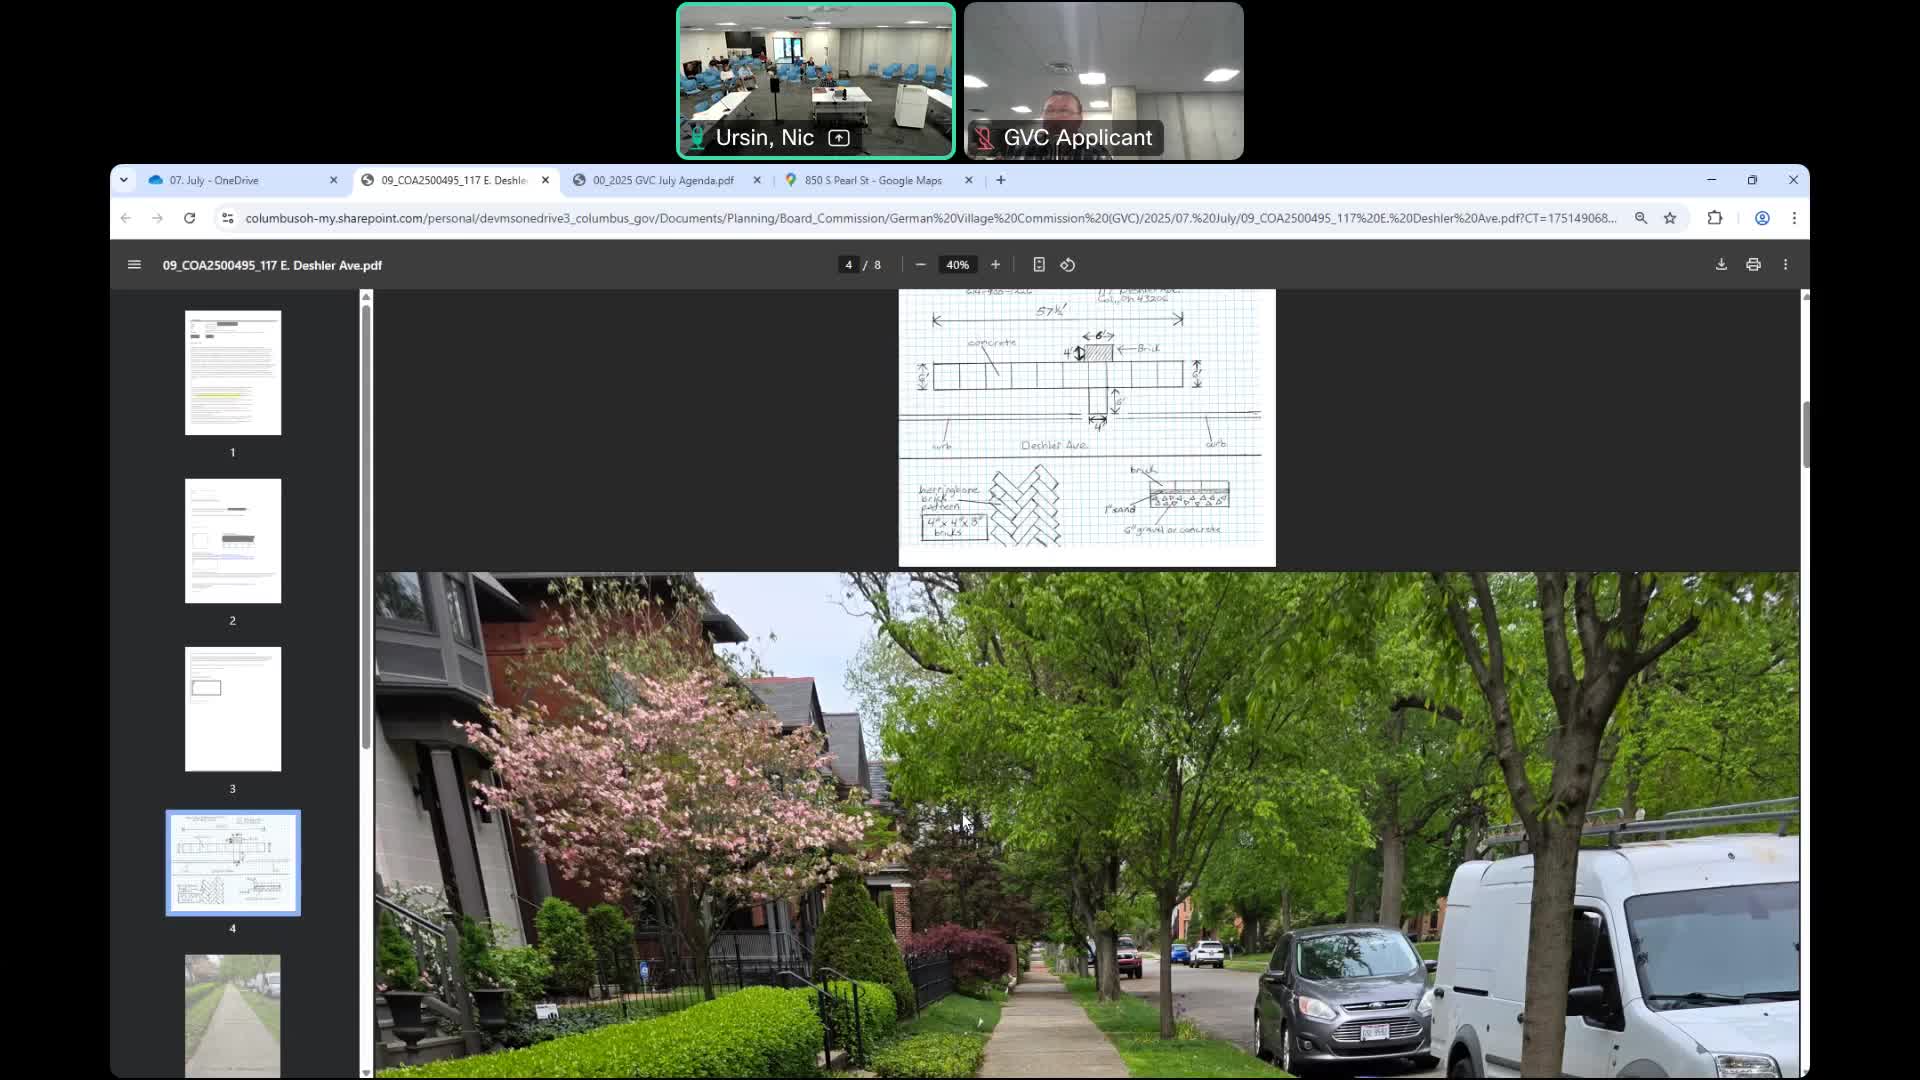Viewport: 1920px width, 1080px height.
Task: Click the share screen icon beside Ursin, Nic
Action: pyautogui.click(x=839, y=138)
